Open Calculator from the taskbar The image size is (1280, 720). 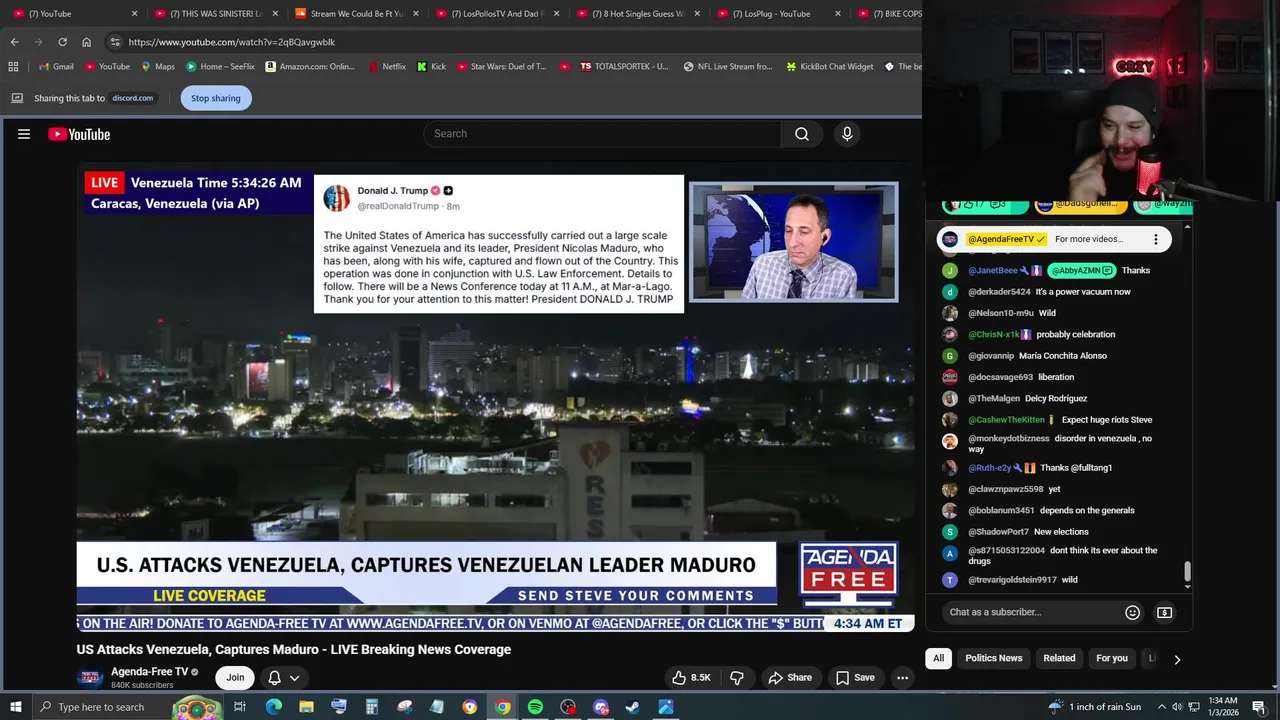(x=371, y=707)
